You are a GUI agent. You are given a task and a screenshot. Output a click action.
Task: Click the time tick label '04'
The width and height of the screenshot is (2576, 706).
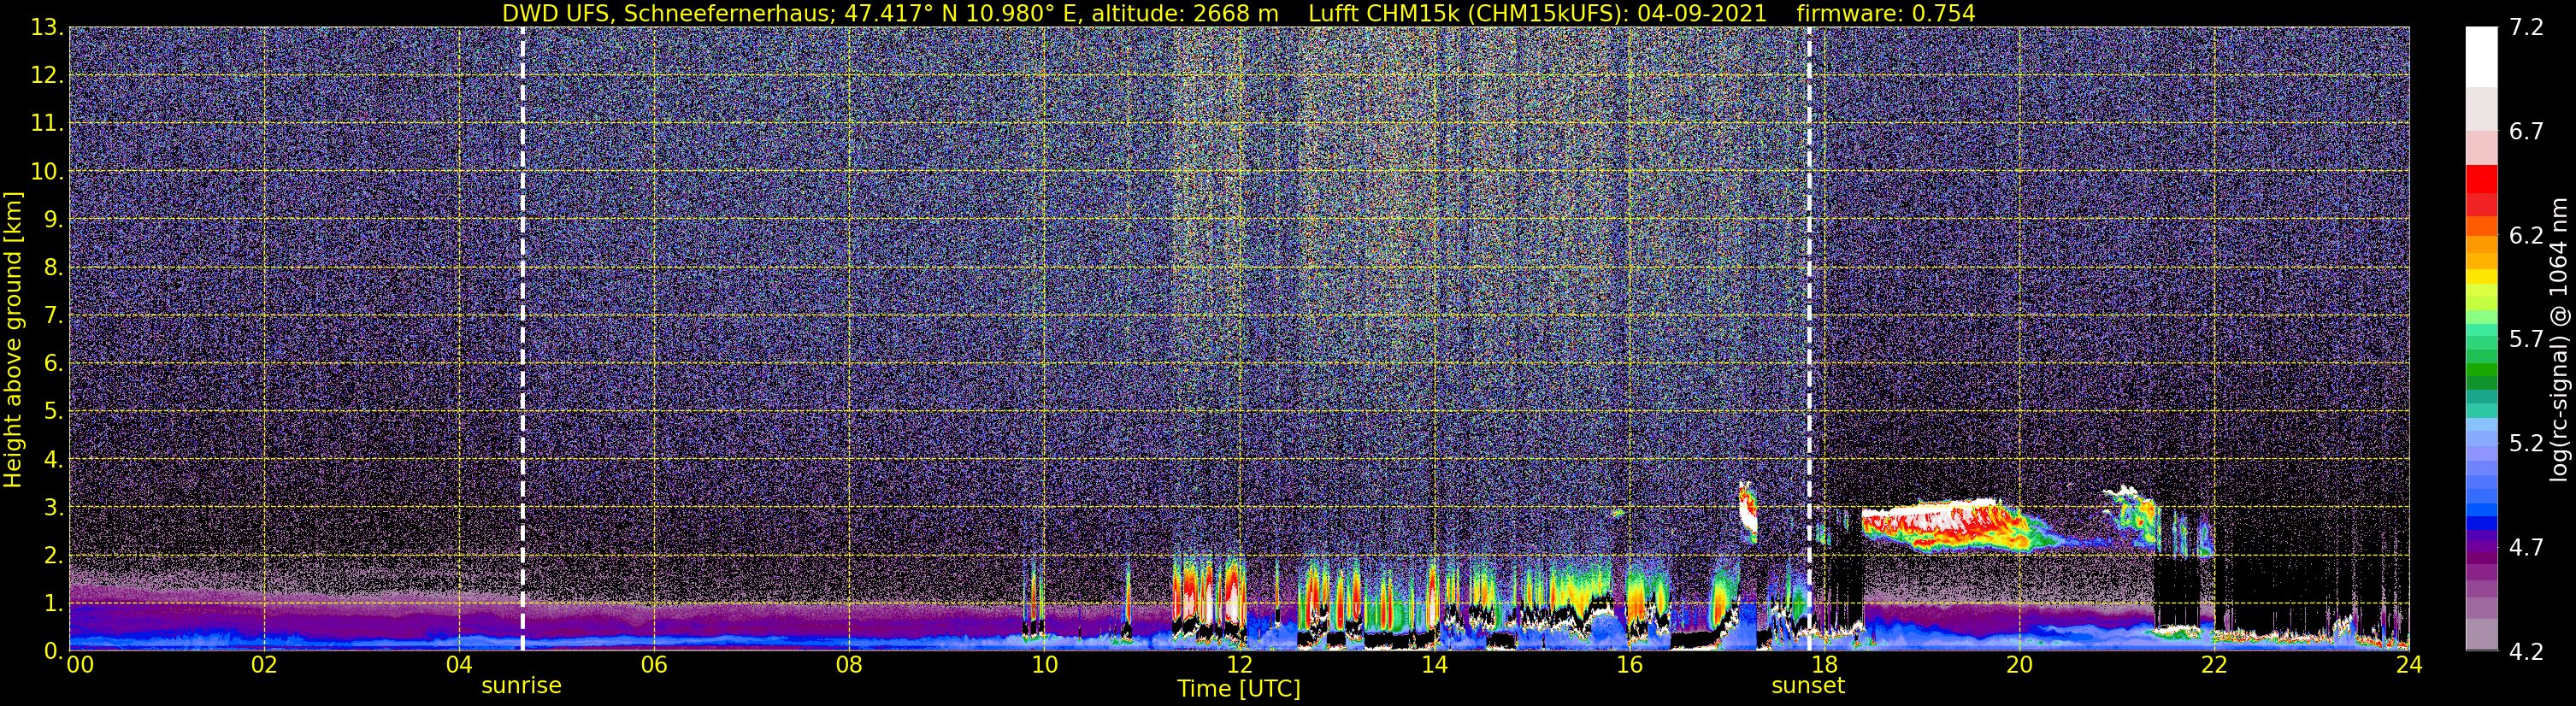[459, 665]
